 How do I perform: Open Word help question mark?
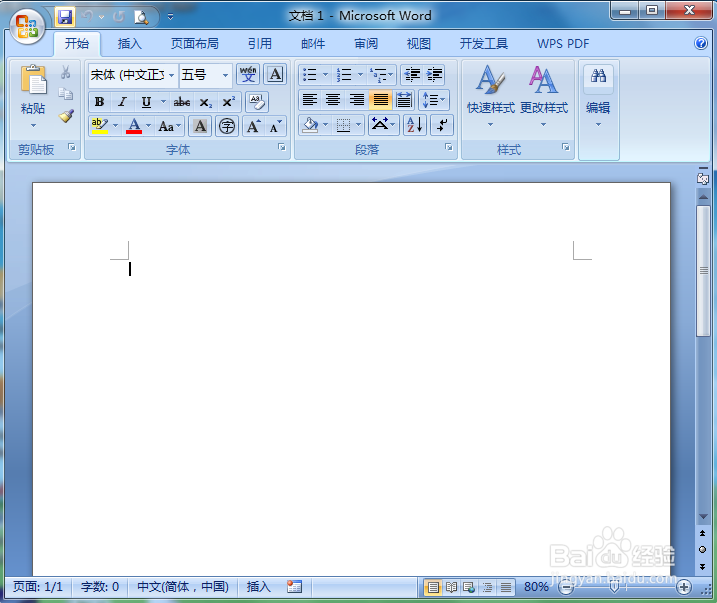[701, 43]
